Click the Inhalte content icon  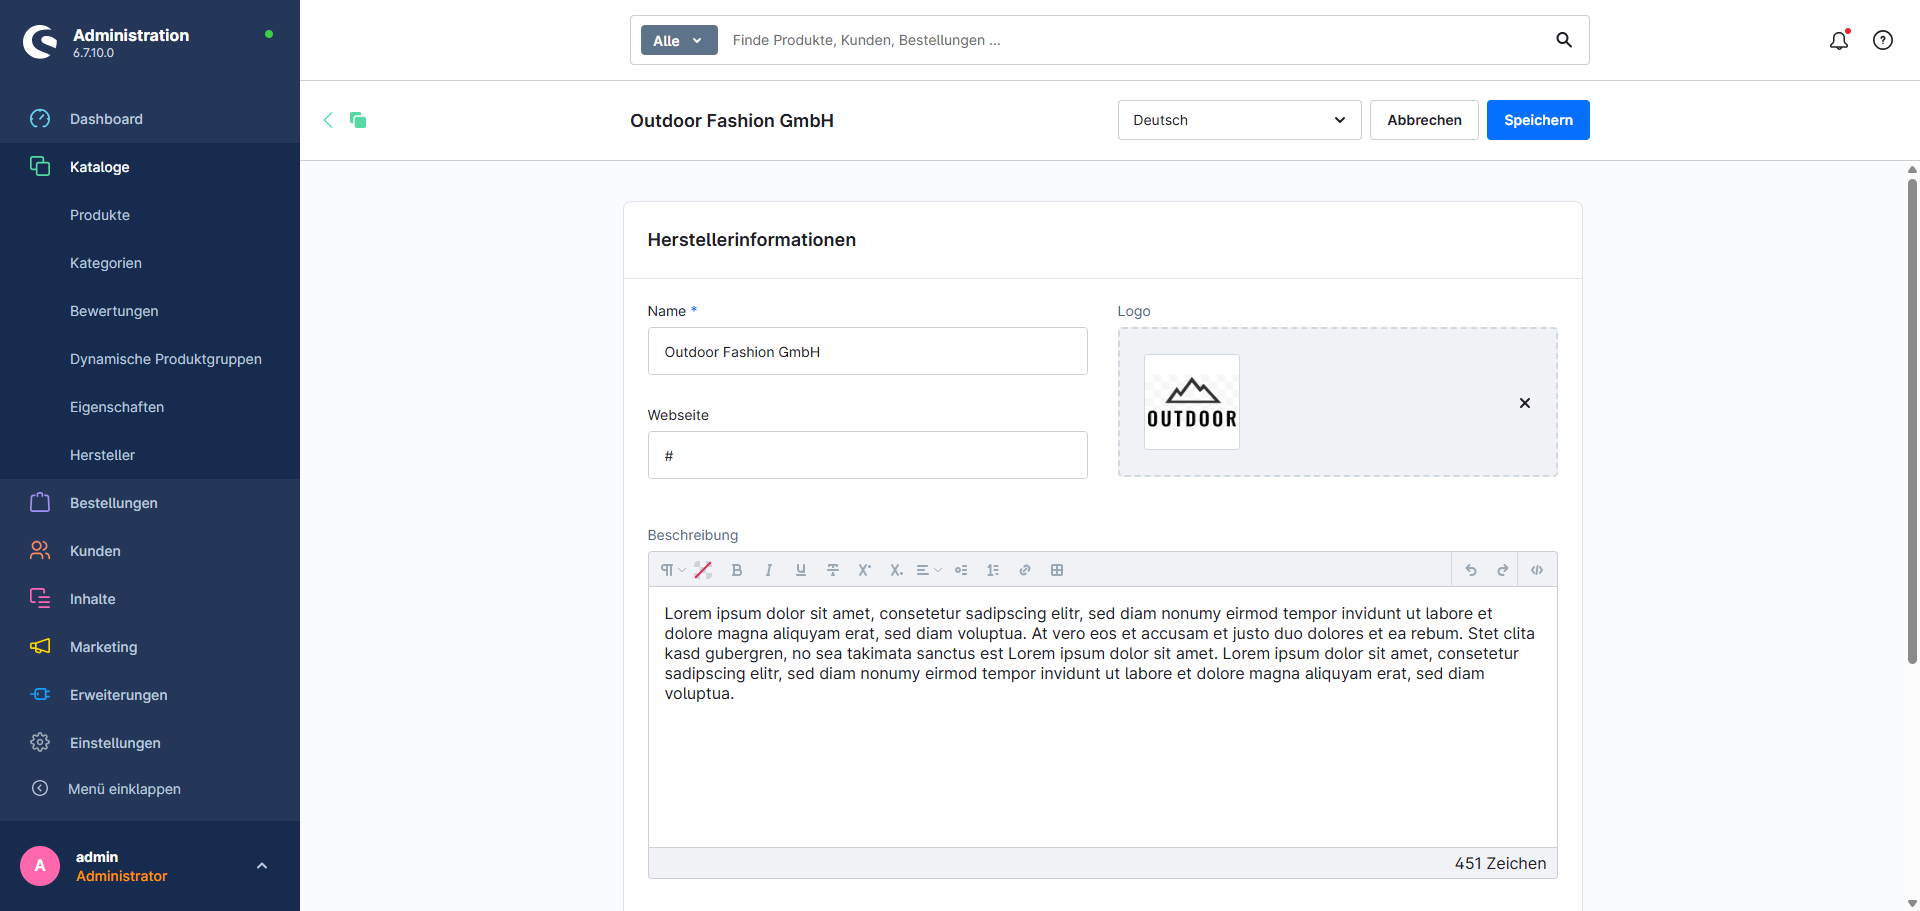40,598
